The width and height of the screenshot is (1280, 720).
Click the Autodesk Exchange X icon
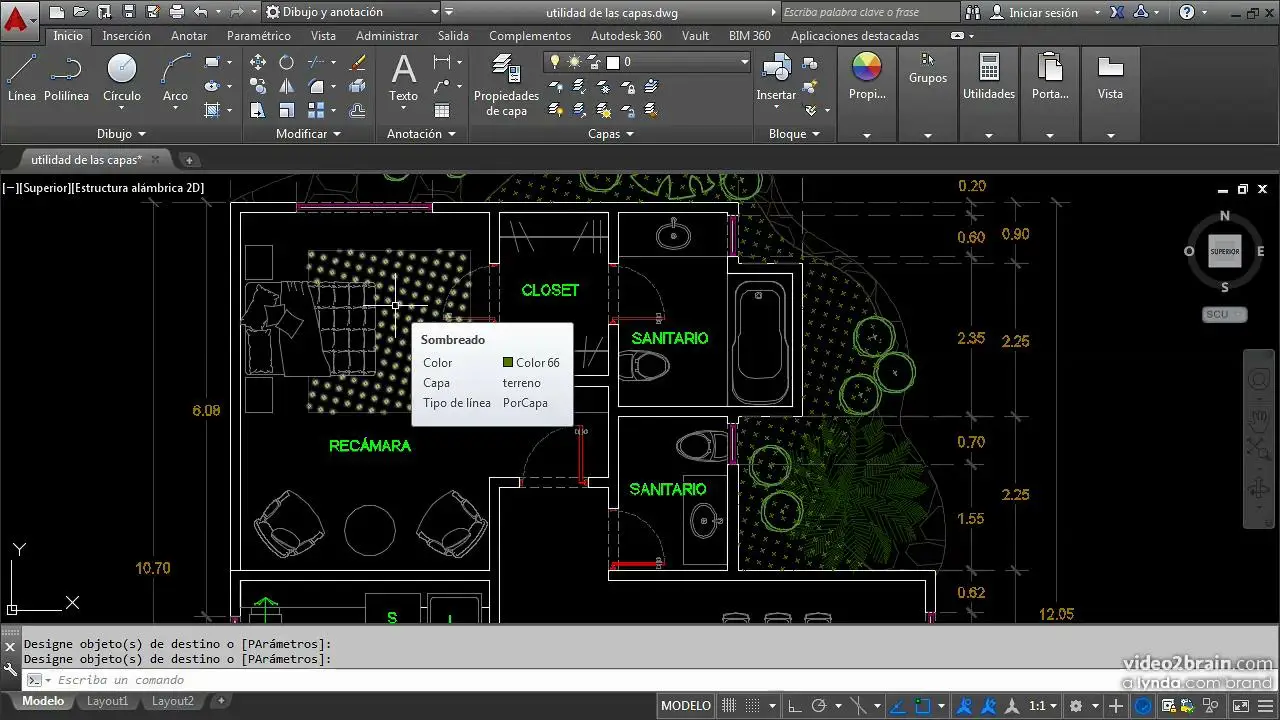coord(1117,12)
